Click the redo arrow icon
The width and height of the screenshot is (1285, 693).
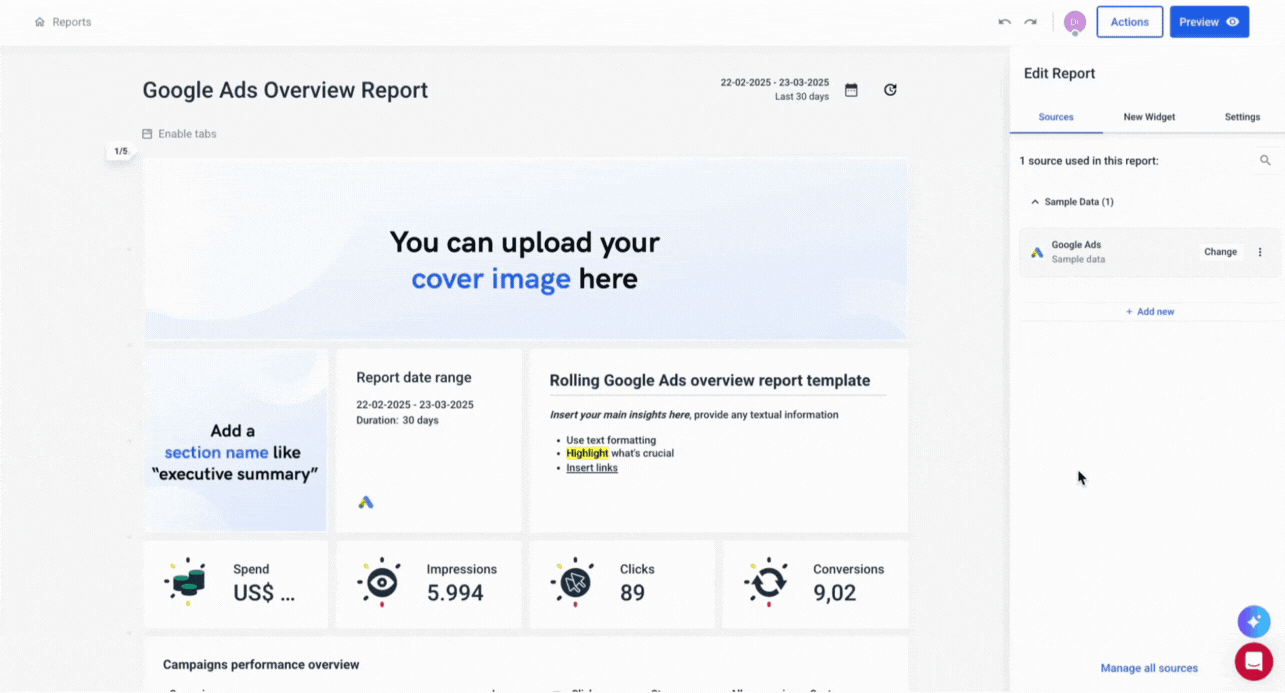[x=1030, y=22]
